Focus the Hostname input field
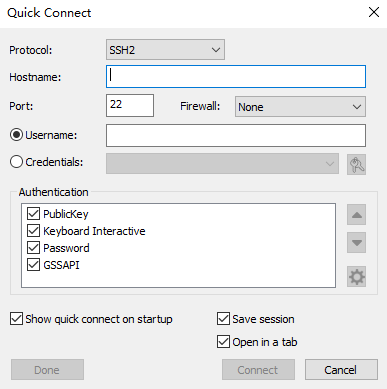The height and width of the screenshot is (389, 387). pos(236,77)
